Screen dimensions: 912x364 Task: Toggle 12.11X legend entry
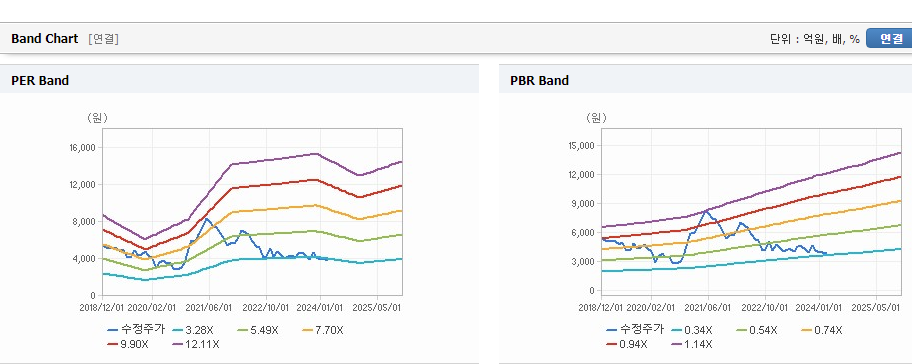click(195, 344)
